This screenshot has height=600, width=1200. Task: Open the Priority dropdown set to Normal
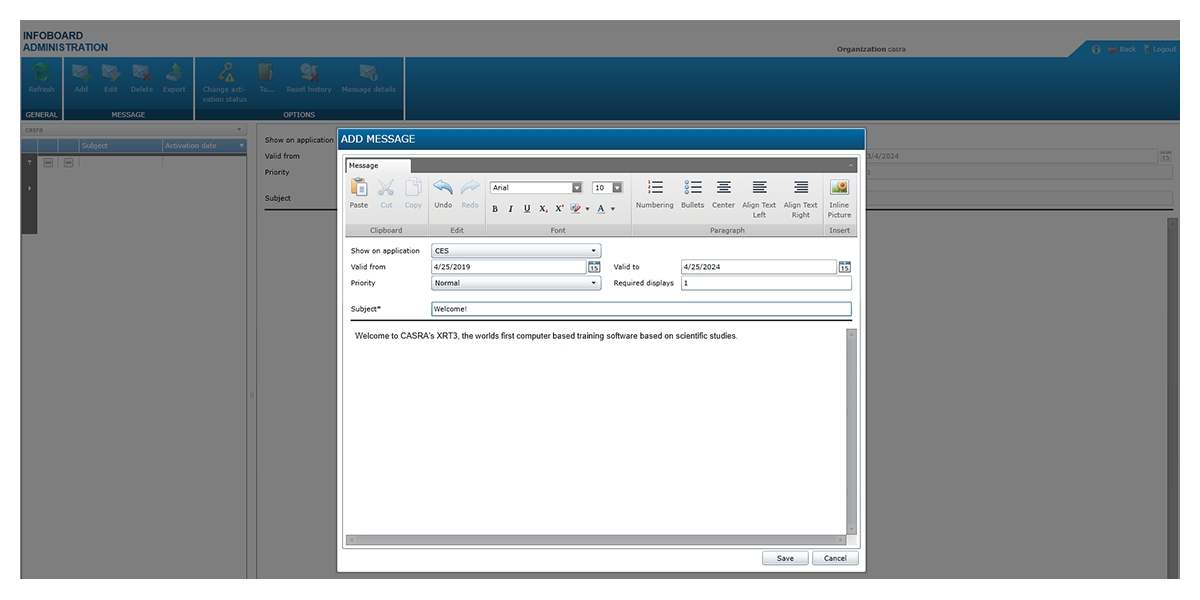pos(594,283)
